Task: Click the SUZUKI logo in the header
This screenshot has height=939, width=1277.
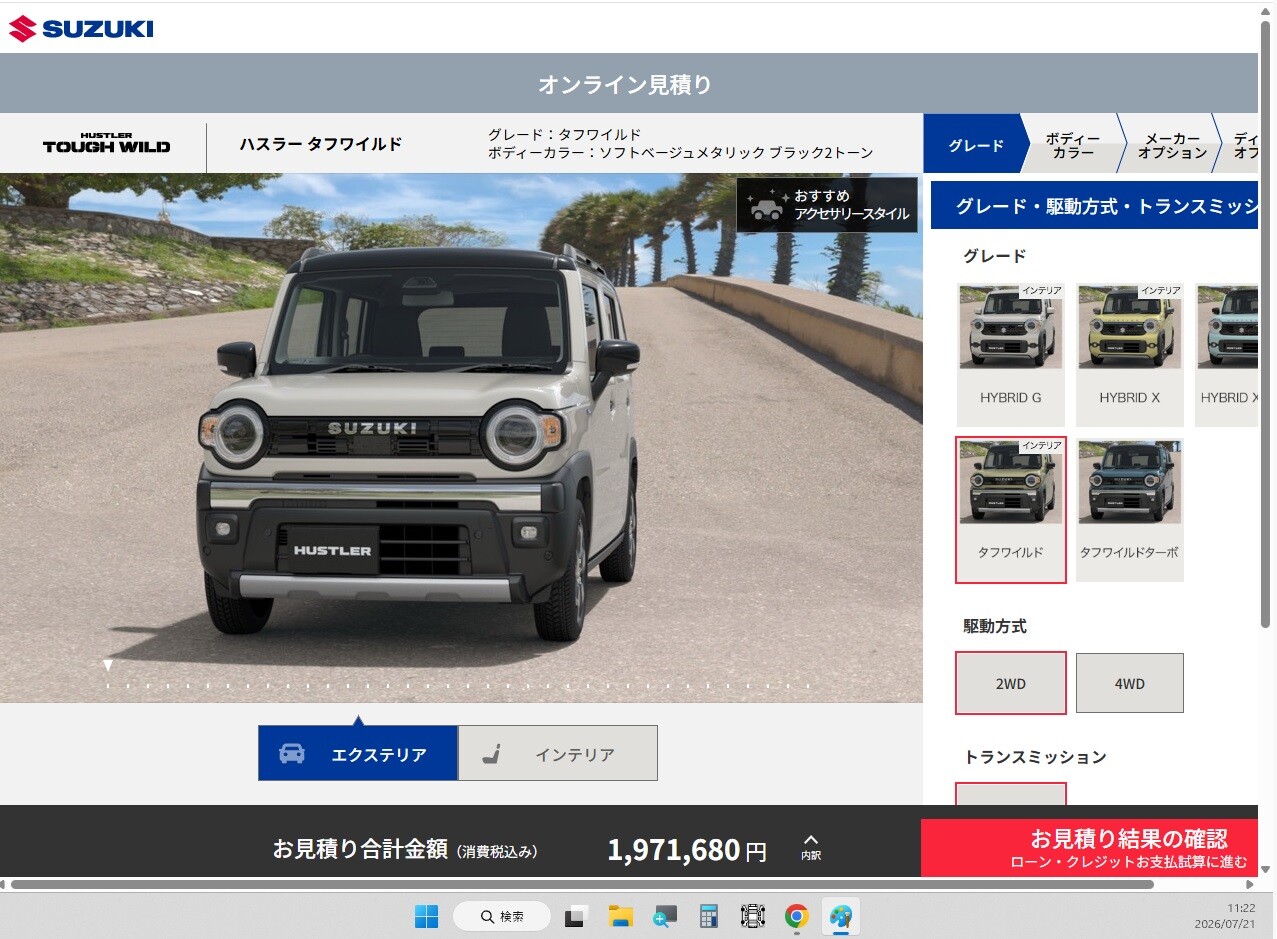Action: coord(81,28)
